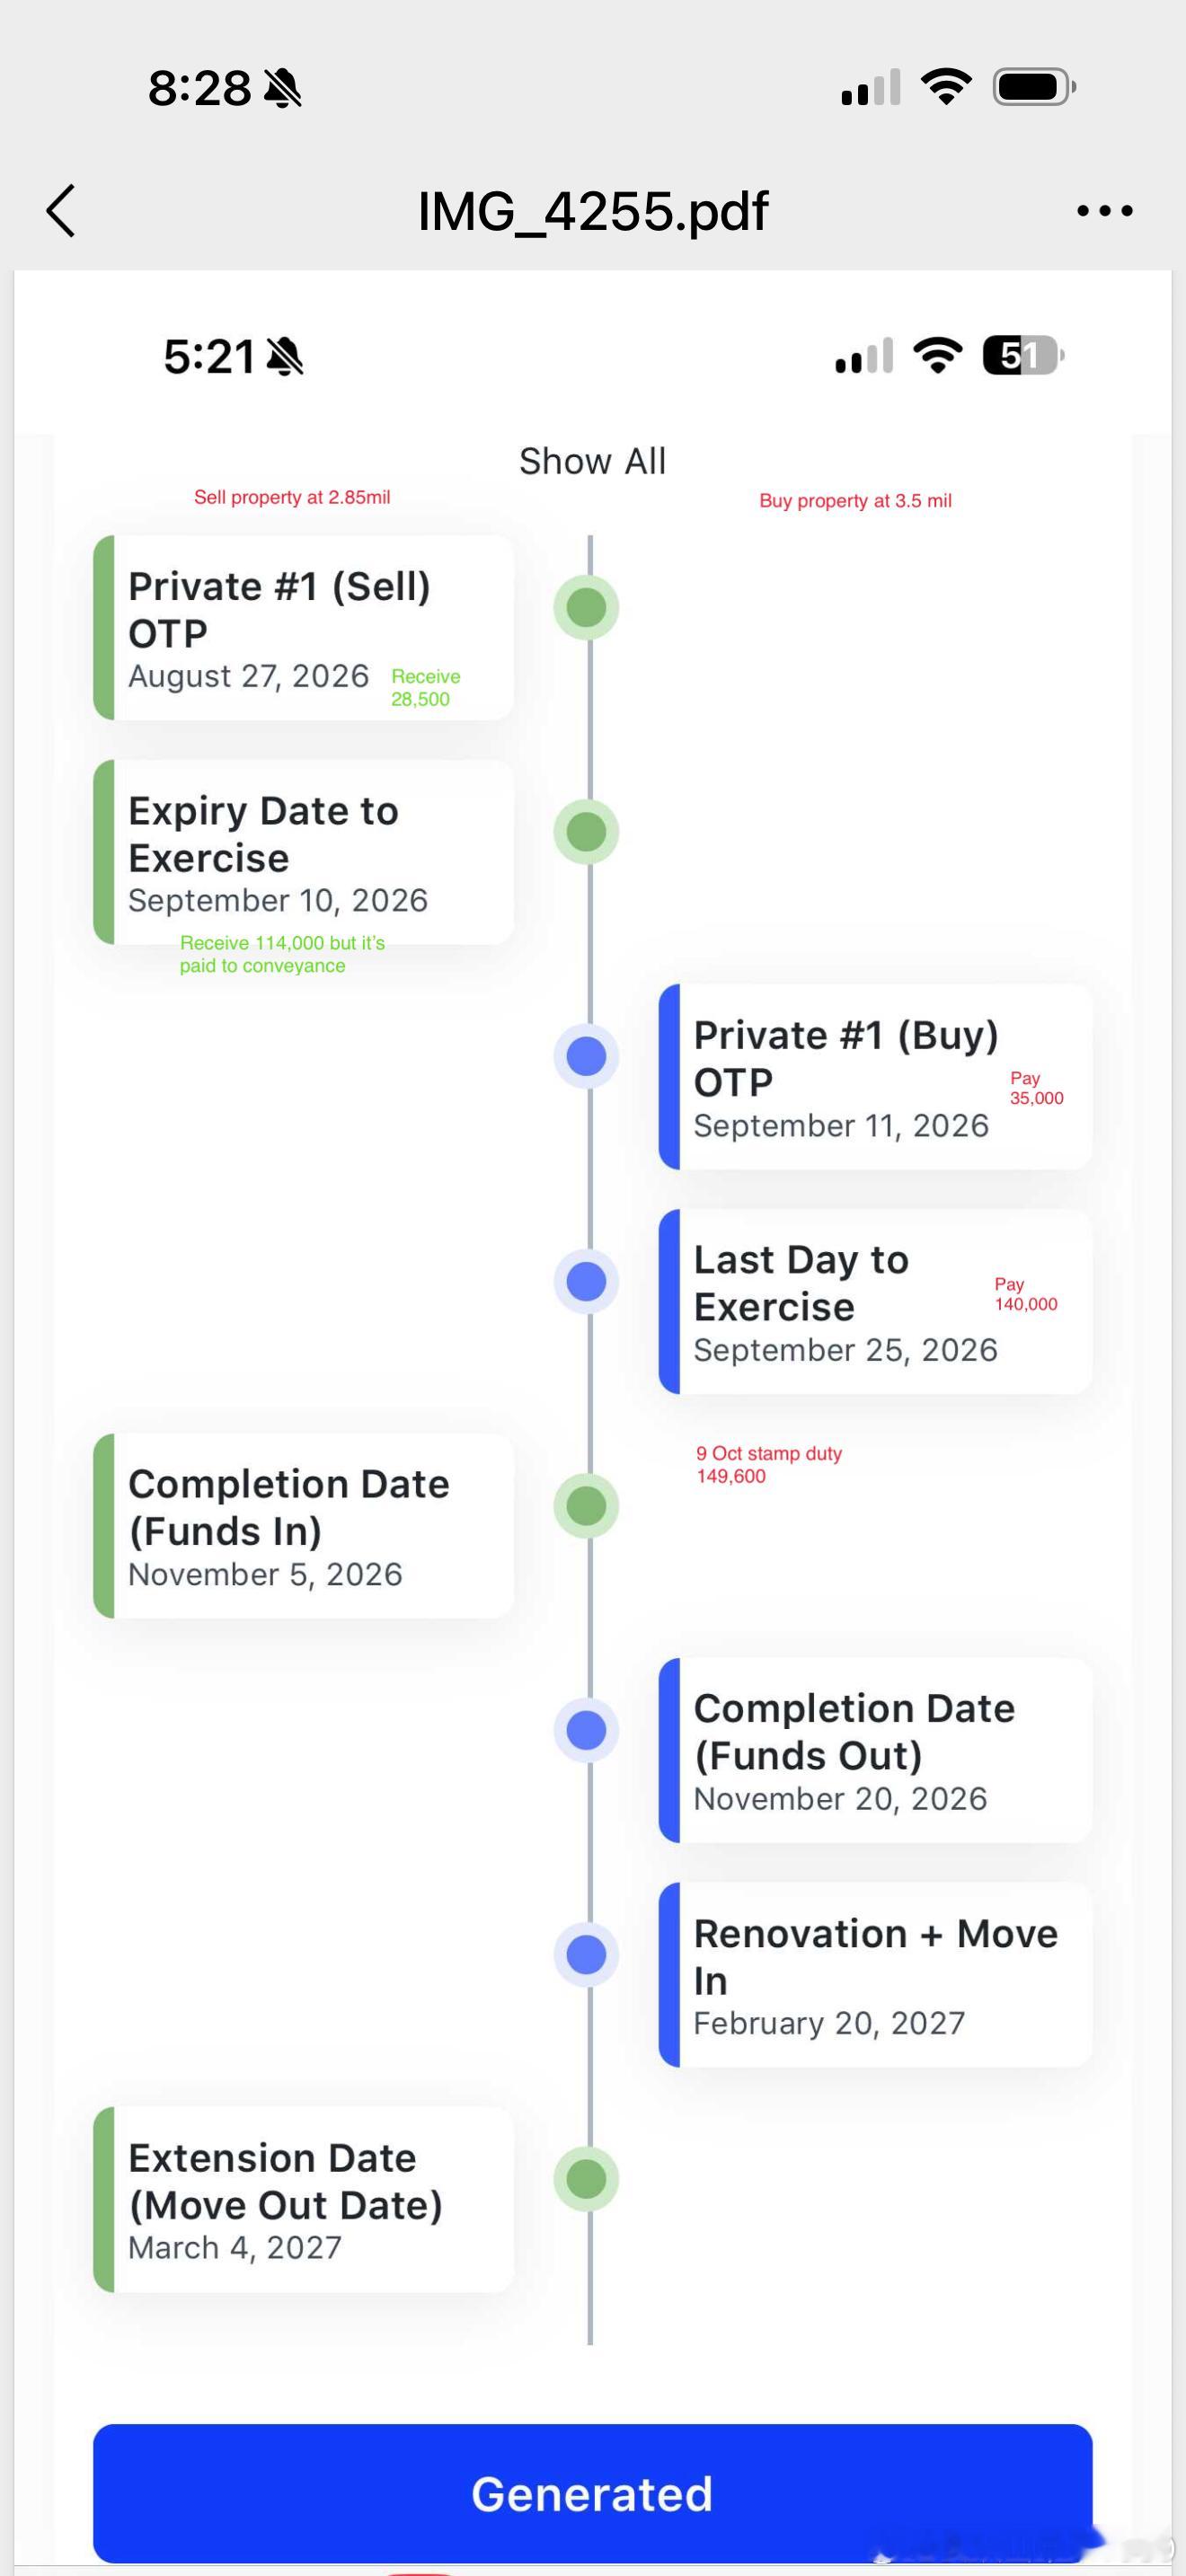1186x2576 pixels.
Task: Click the green marker for Expiry Date to Exercise
Action: click(x=586, y=832)
